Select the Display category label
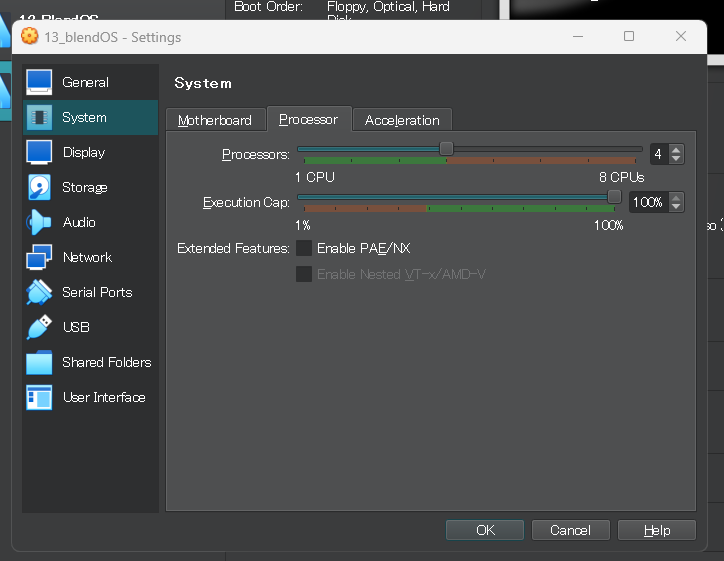 (84, 153)
